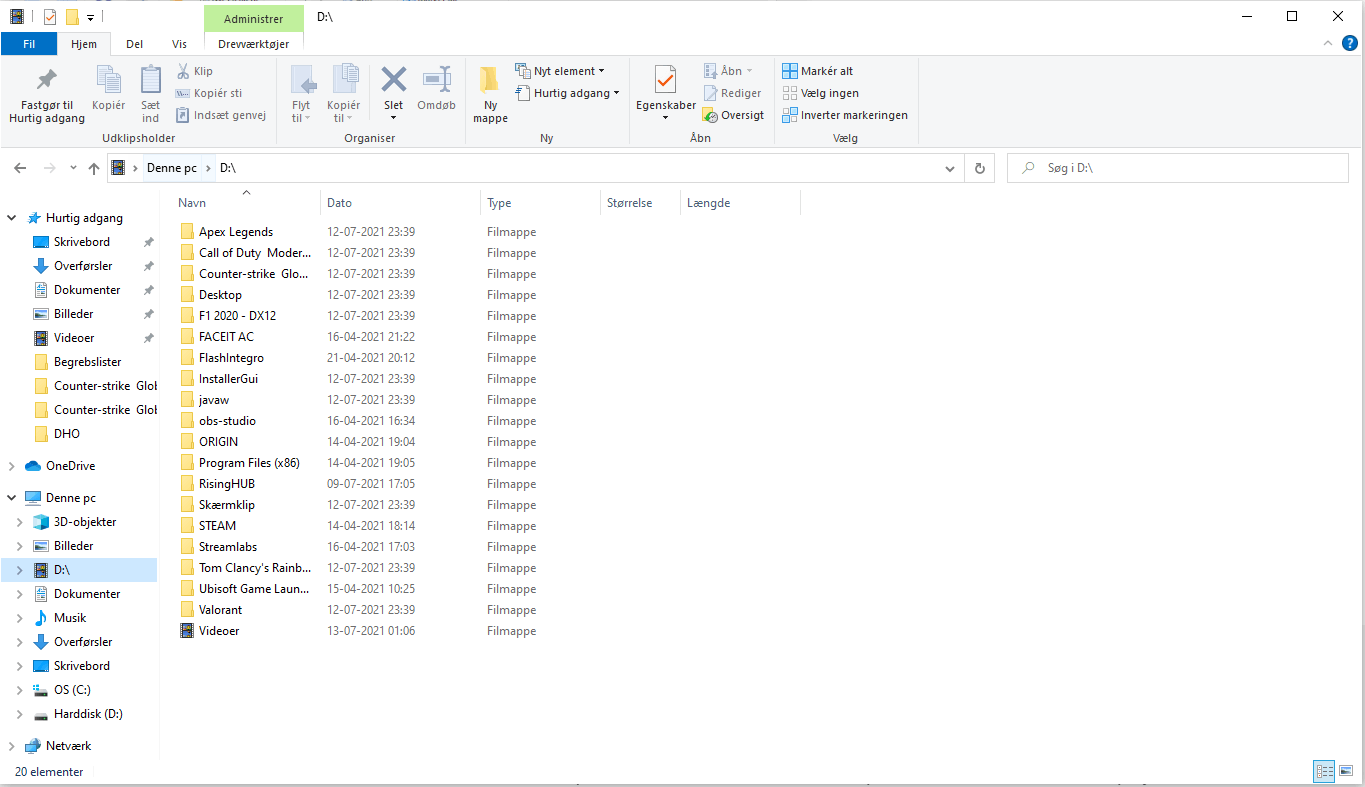The image size is (1365, 787).
Task: Sort by the Længde column header
Action: (741, 203)
